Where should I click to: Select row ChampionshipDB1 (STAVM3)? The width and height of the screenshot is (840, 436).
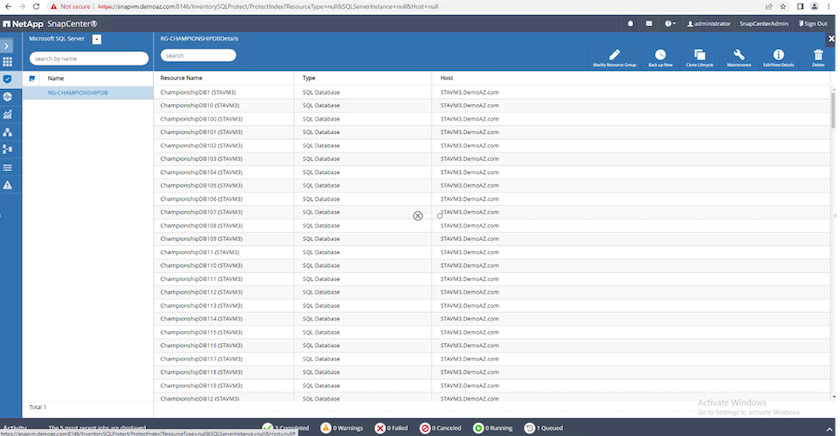click(492, 92)
